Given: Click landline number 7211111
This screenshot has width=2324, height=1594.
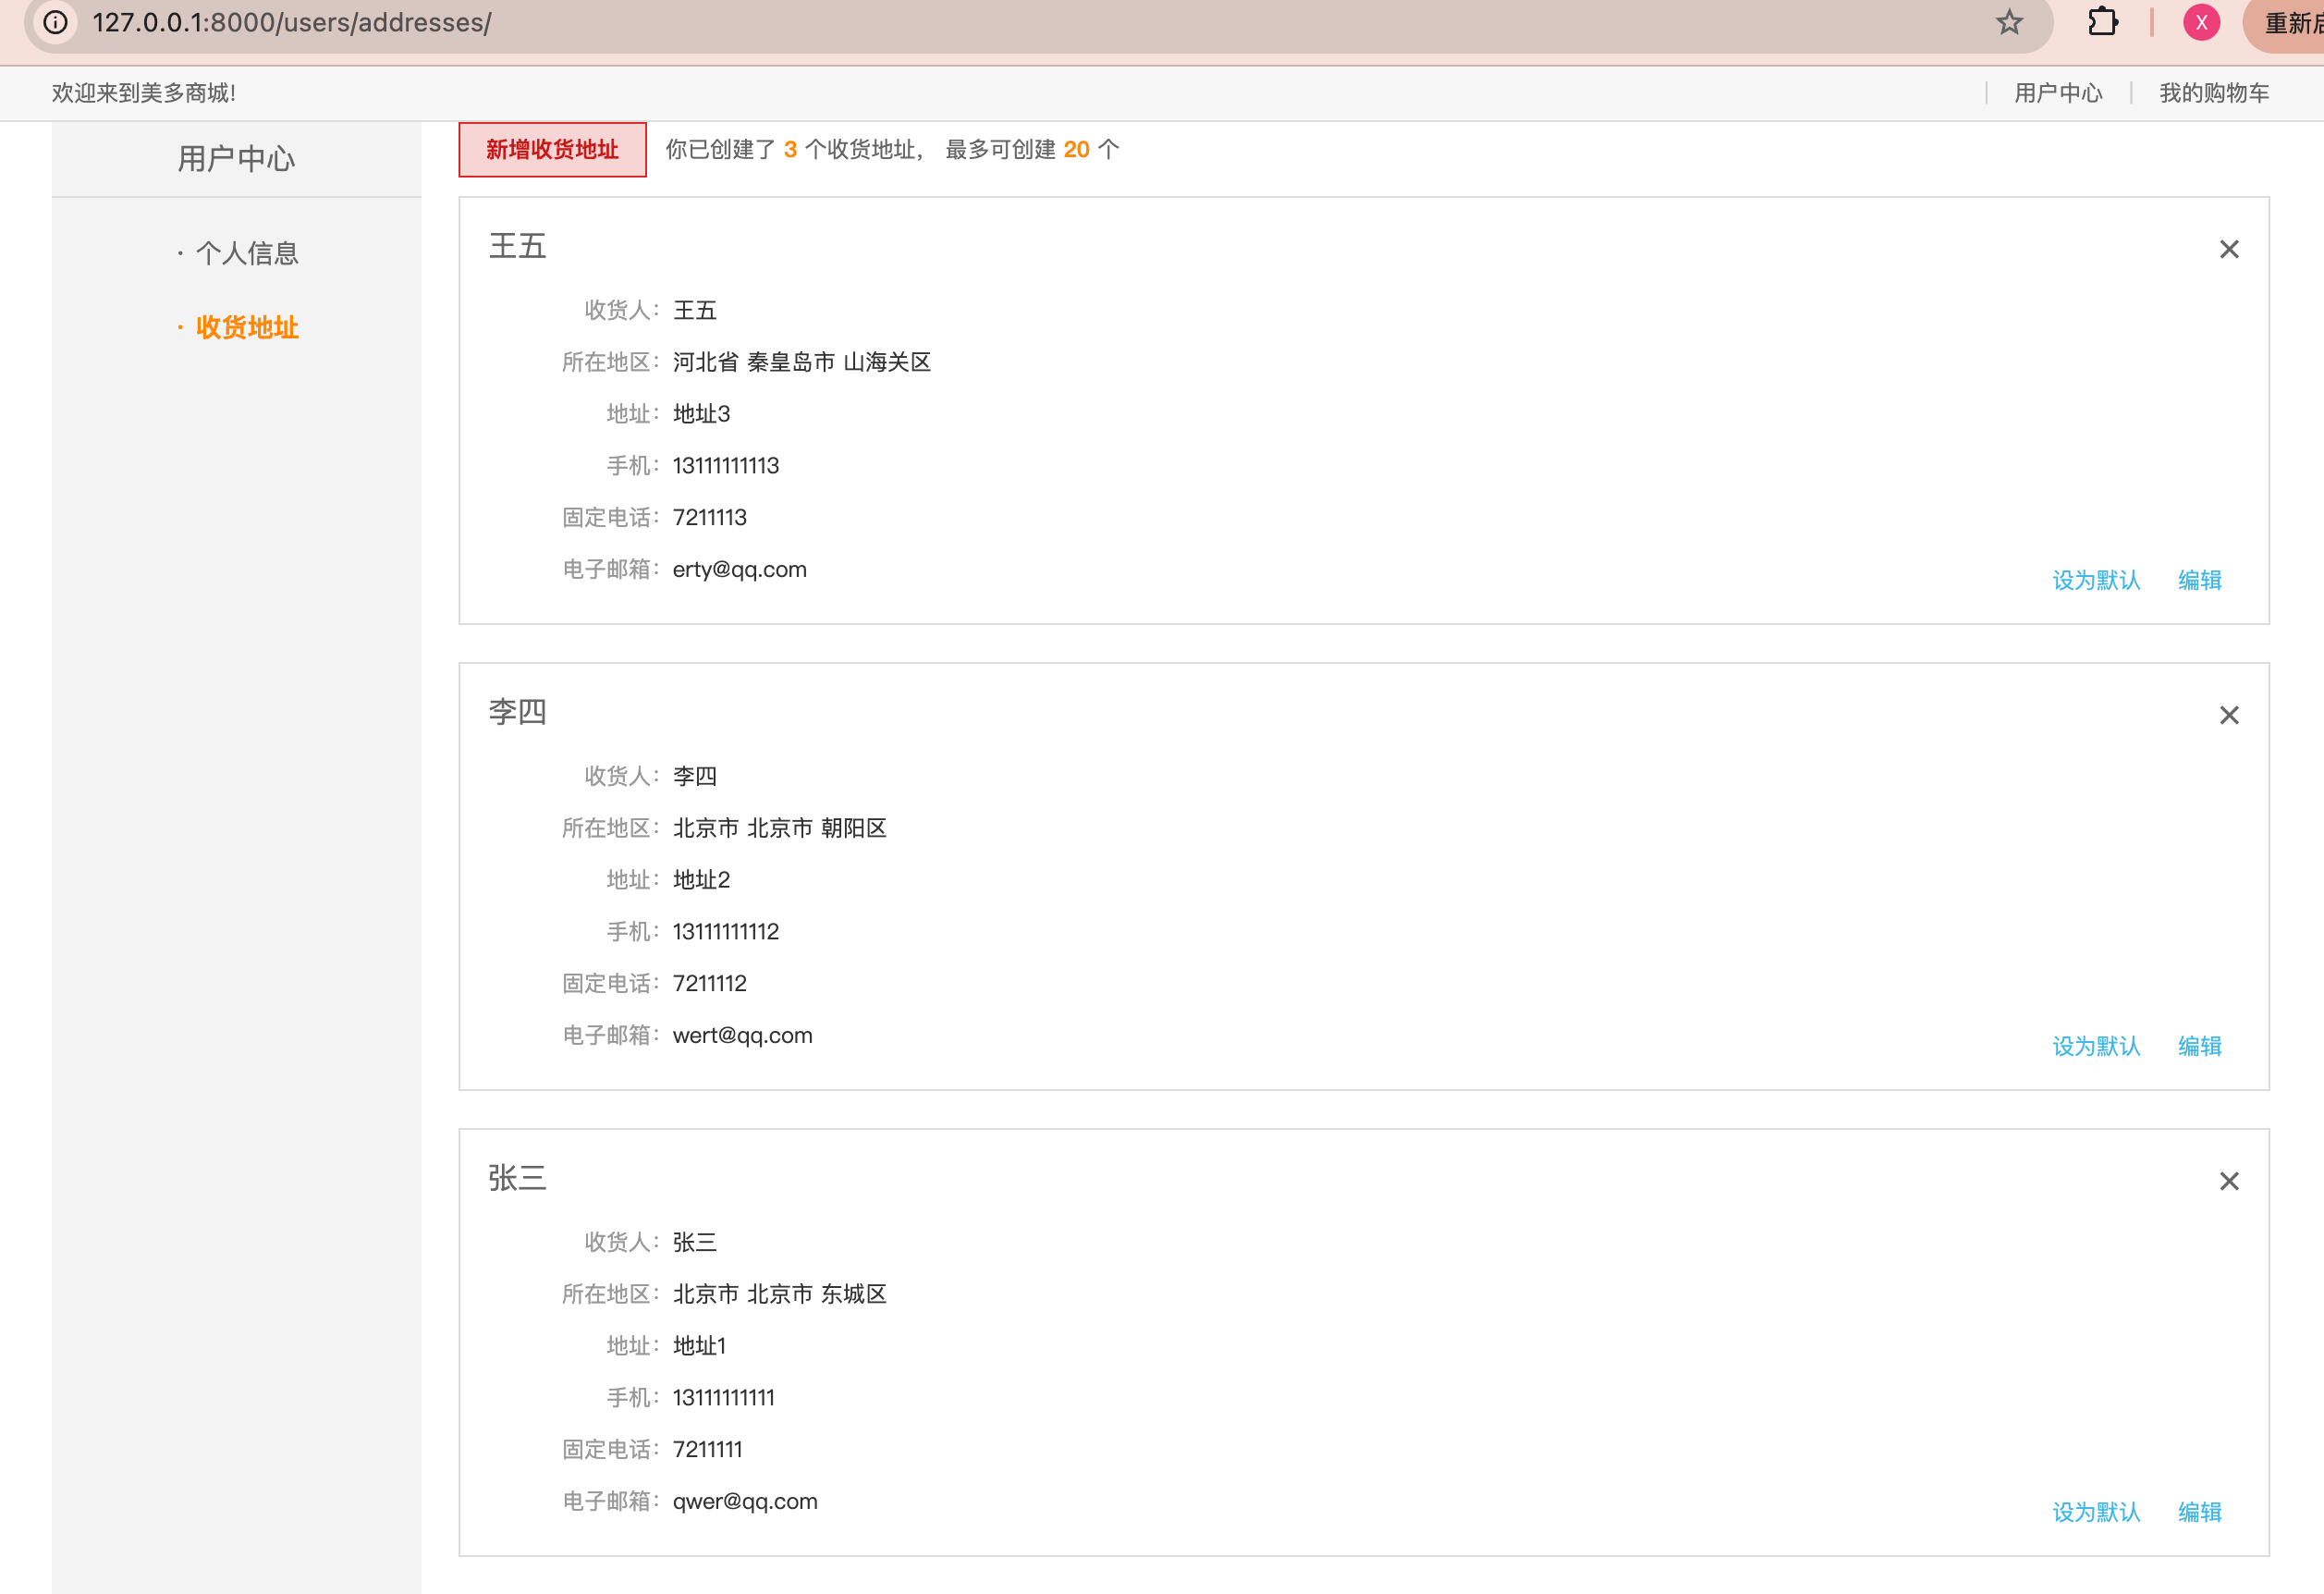Looking at the screenshot, I should point(708,1450).
